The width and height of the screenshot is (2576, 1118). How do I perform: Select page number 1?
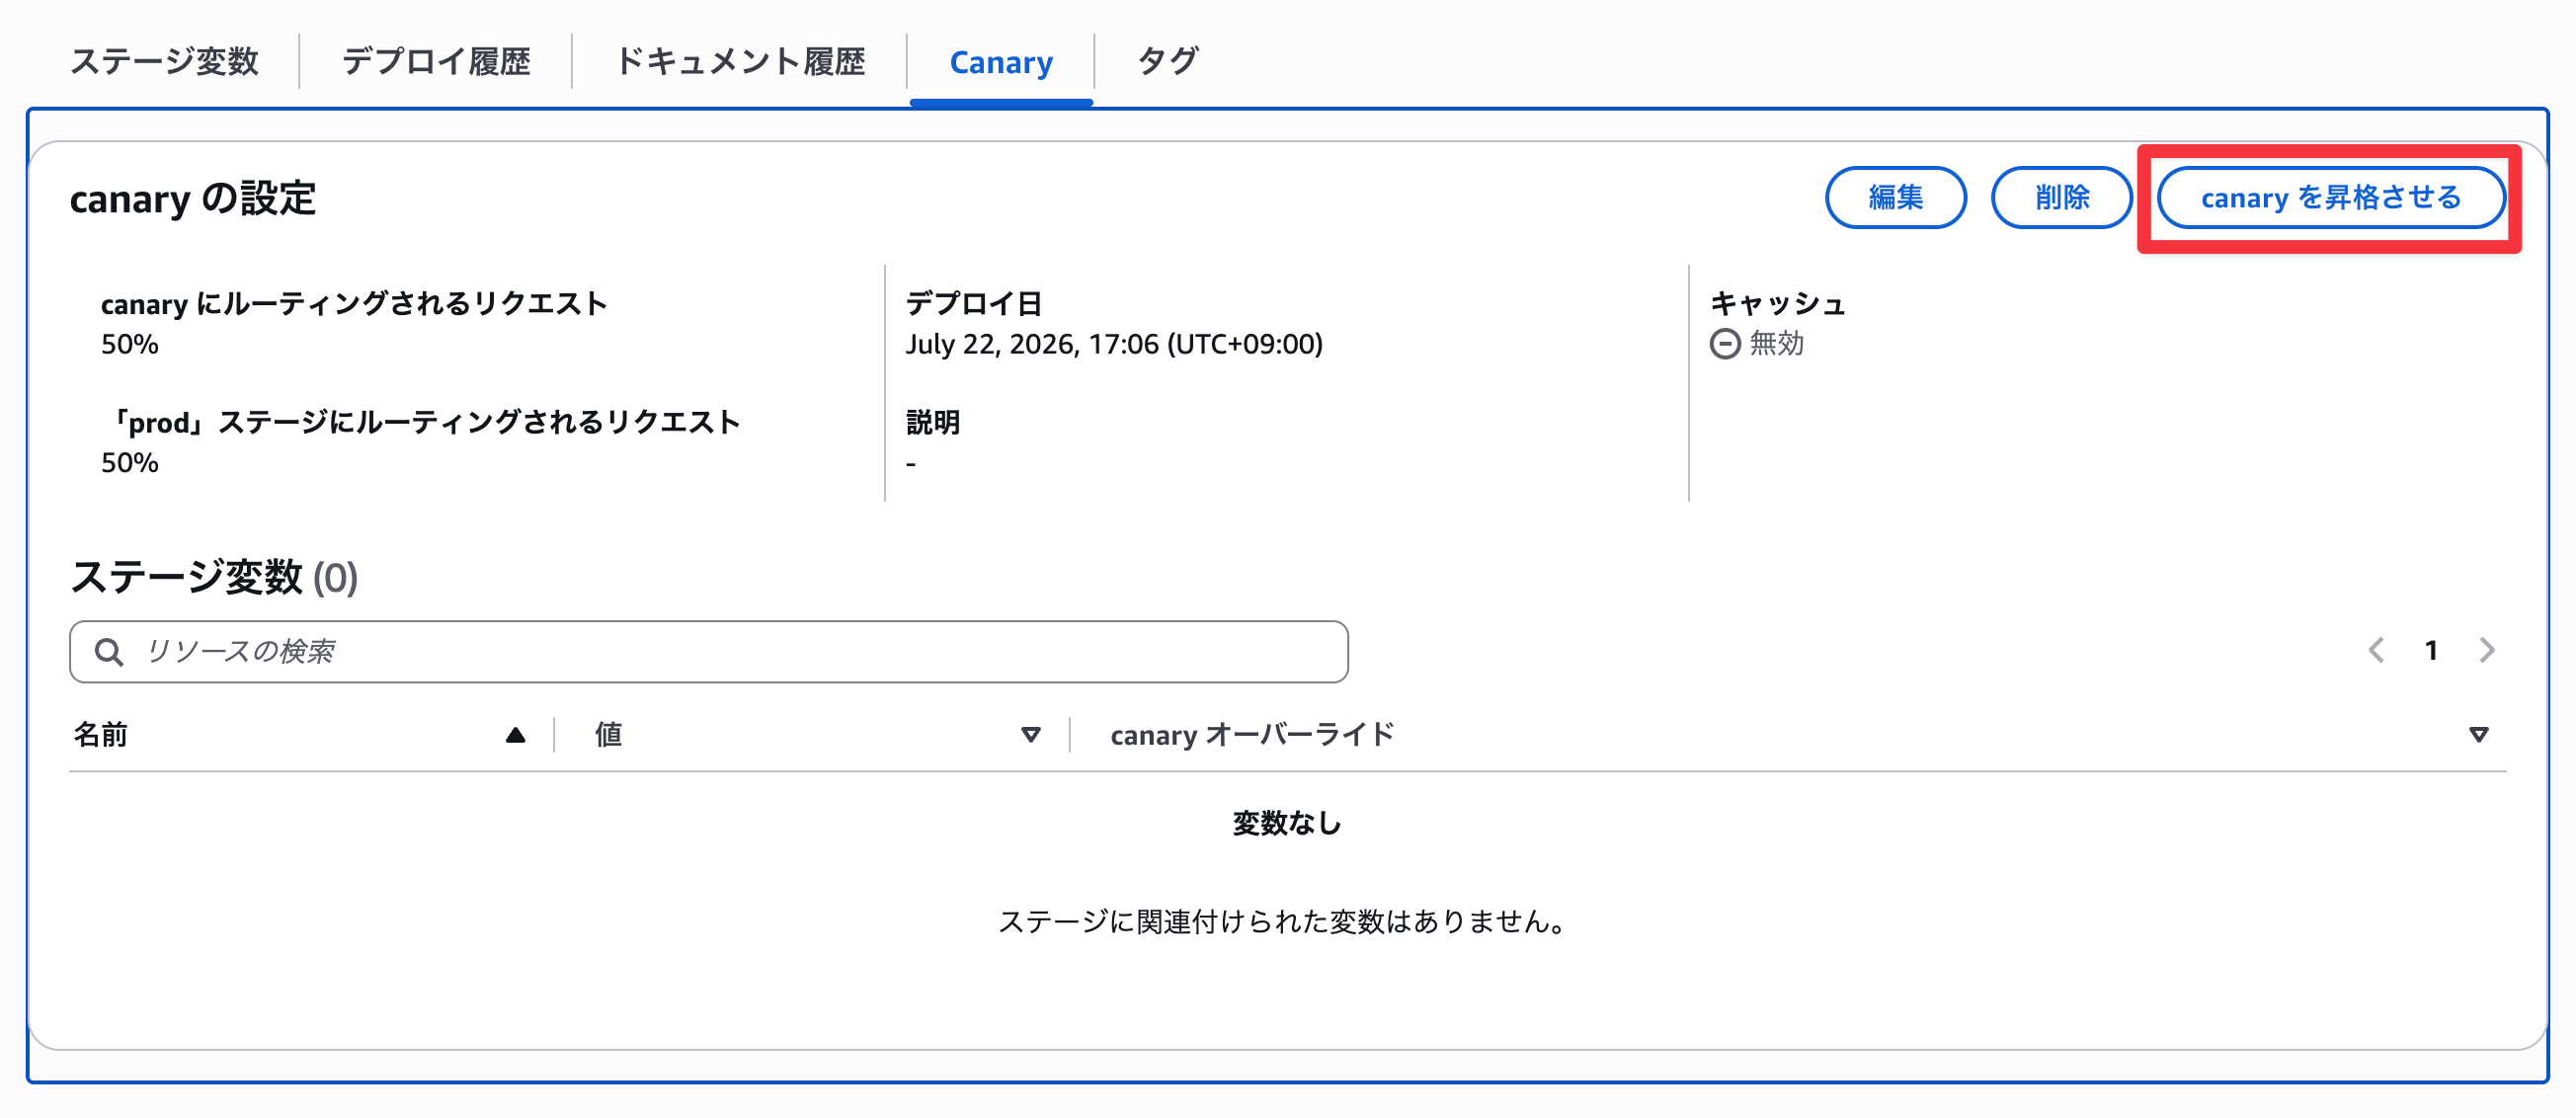click(2431, 651)
